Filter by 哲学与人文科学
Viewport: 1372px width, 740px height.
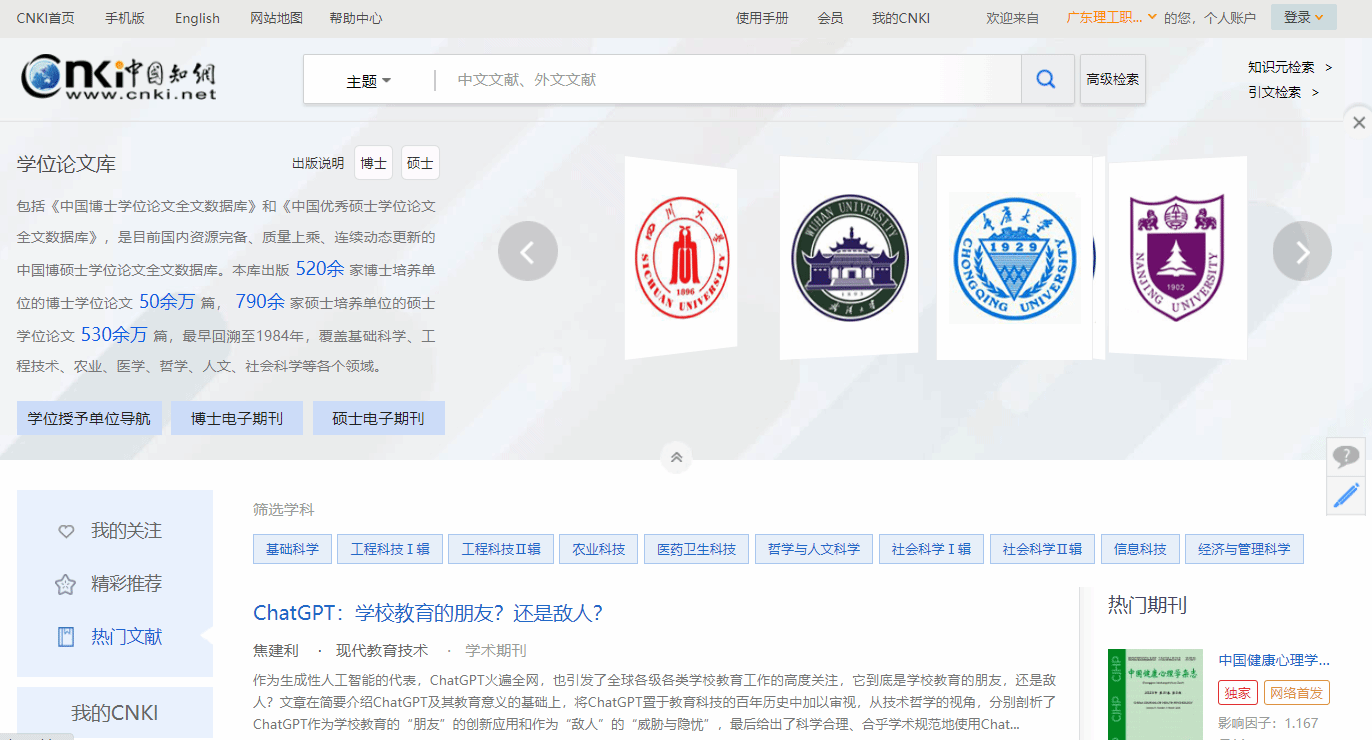pyautogui.click(x=814, y=549)
